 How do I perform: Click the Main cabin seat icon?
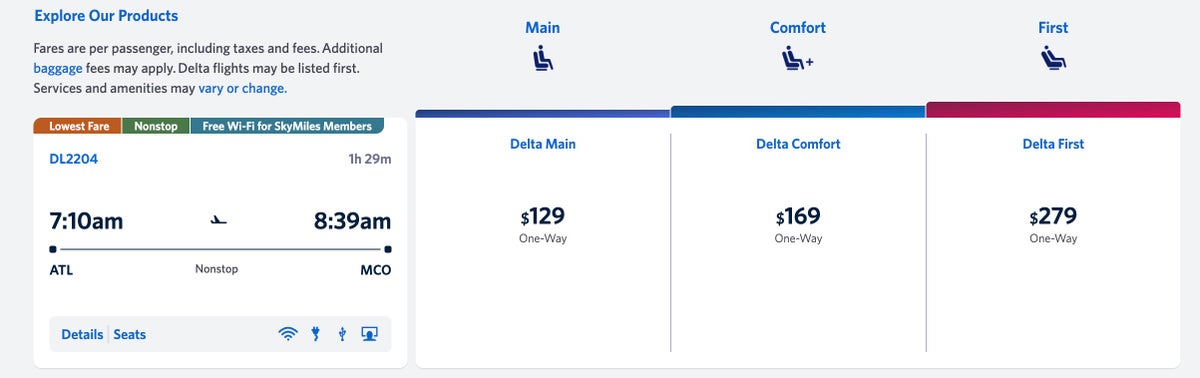(542, 60)
